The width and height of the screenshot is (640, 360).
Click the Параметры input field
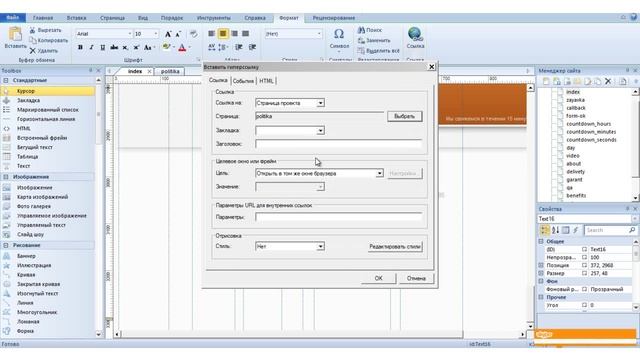click(338, 217)
